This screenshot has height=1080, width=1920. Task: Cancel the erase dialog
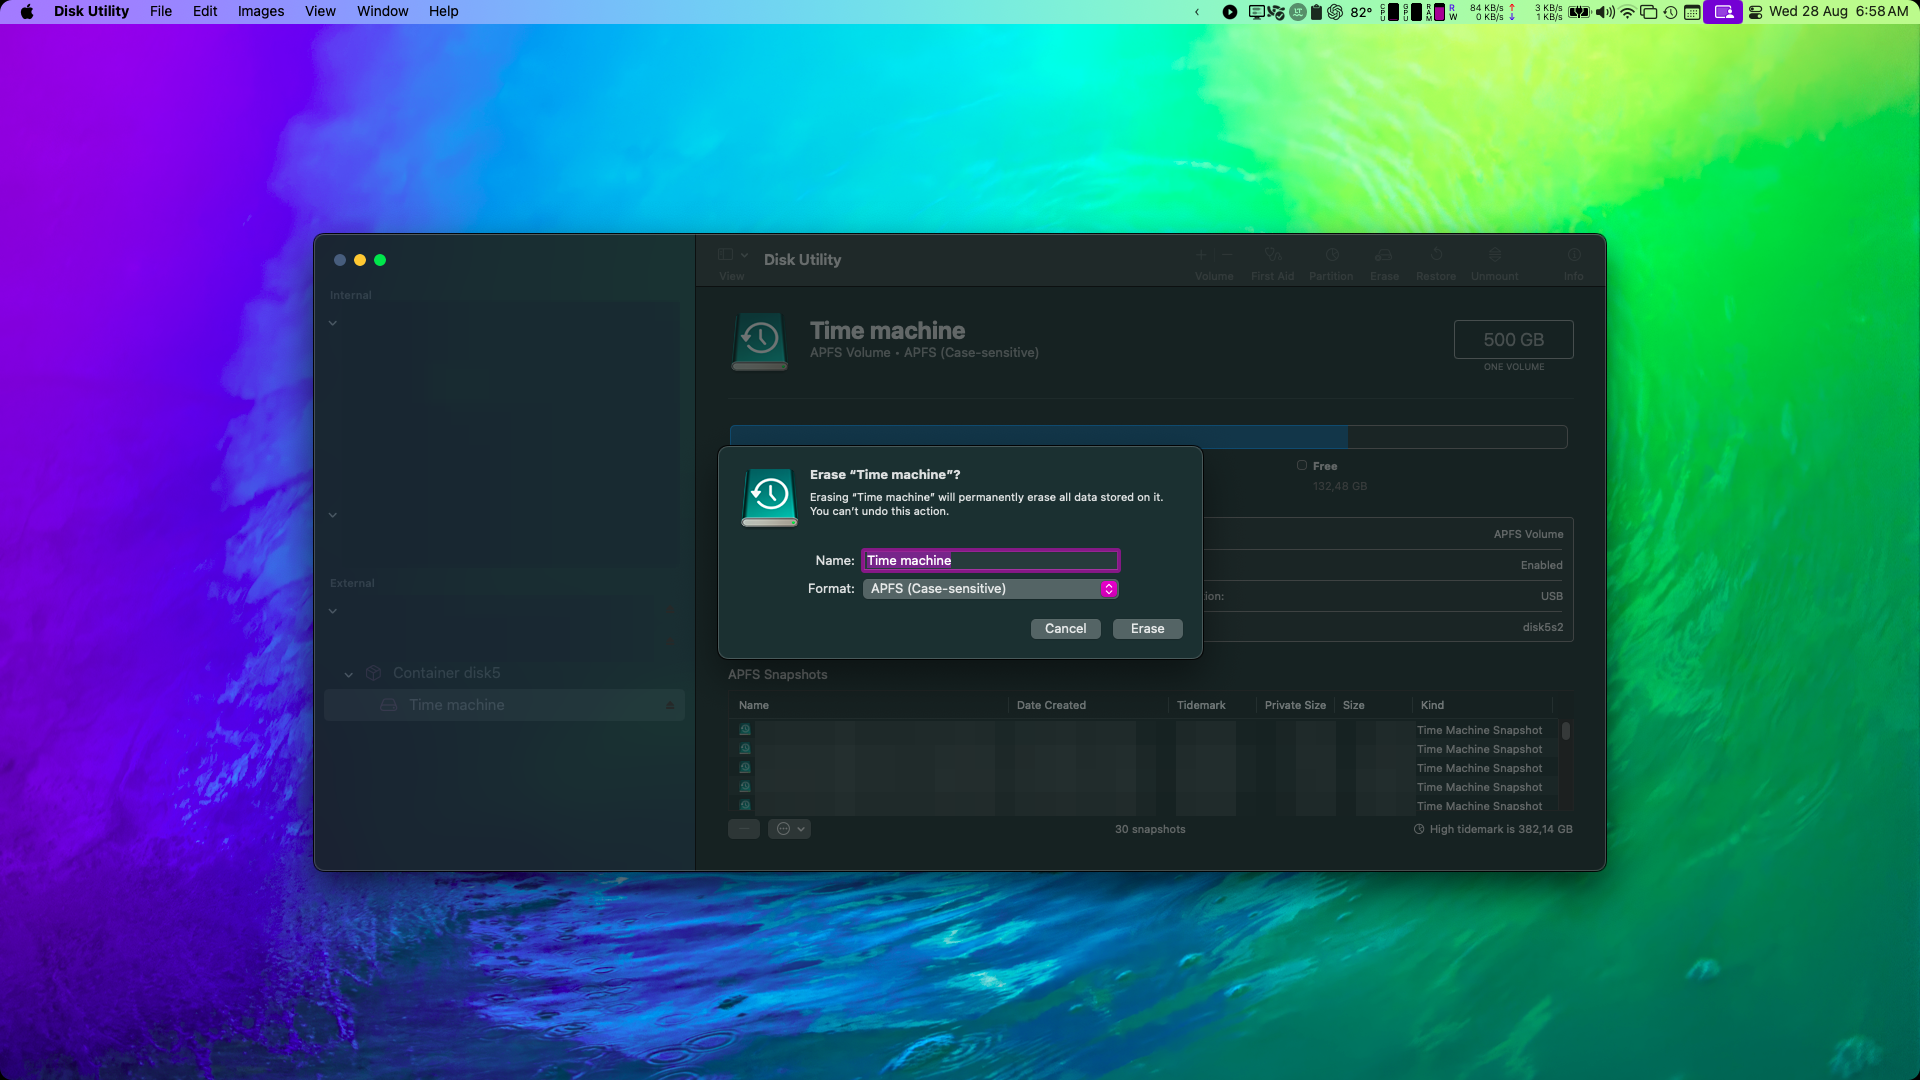tap(1065, 628)
